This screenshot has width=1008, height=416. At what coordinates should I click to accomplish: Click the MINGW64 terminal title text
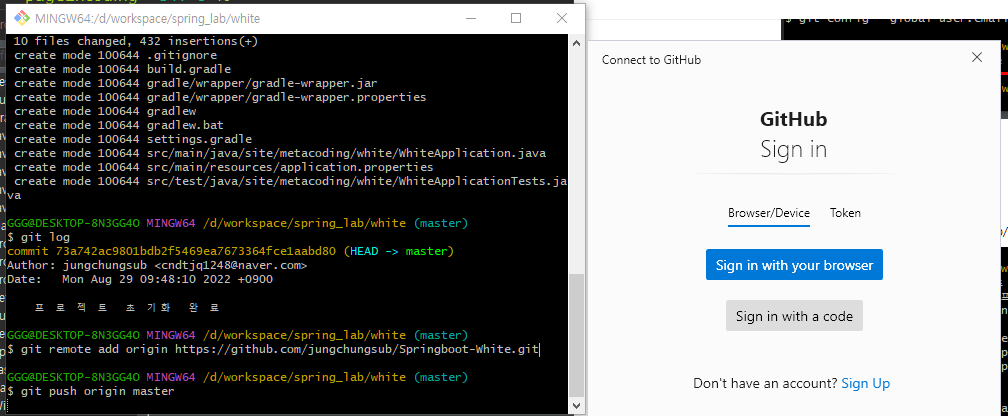tap(148, 19)
